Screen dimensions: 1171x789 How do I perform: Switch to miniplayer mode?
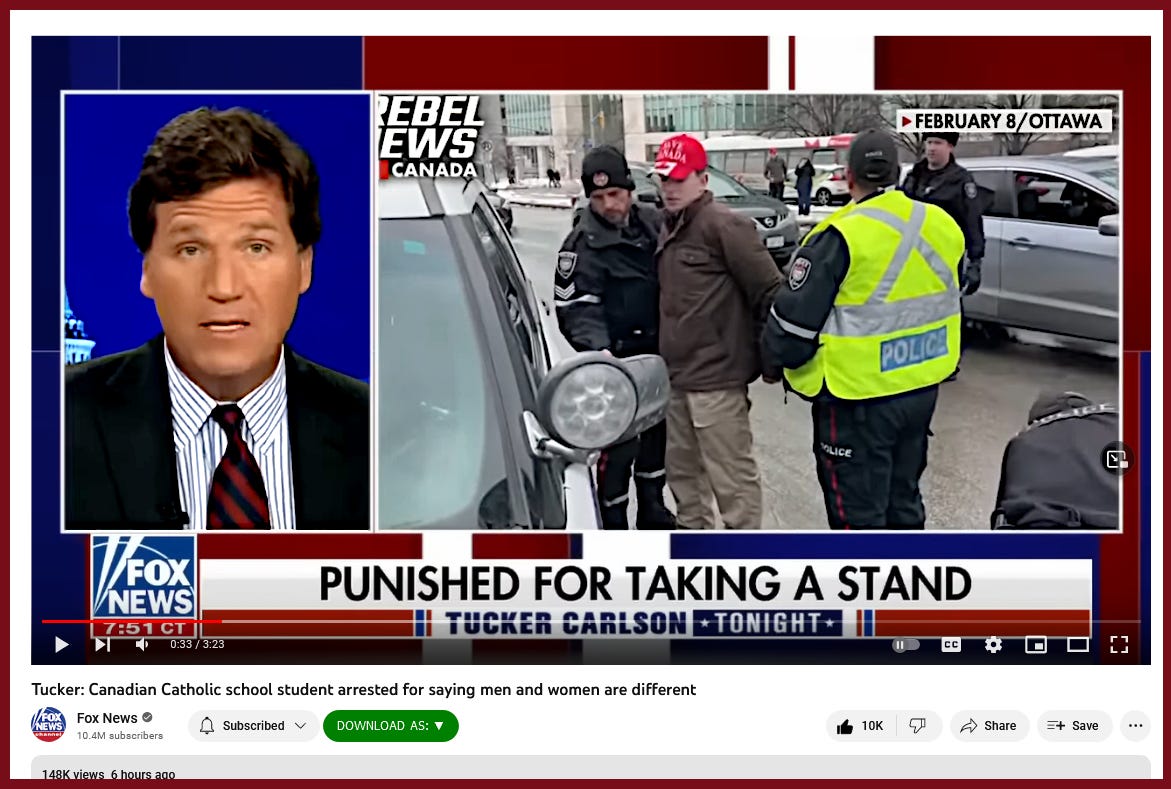1036,644
